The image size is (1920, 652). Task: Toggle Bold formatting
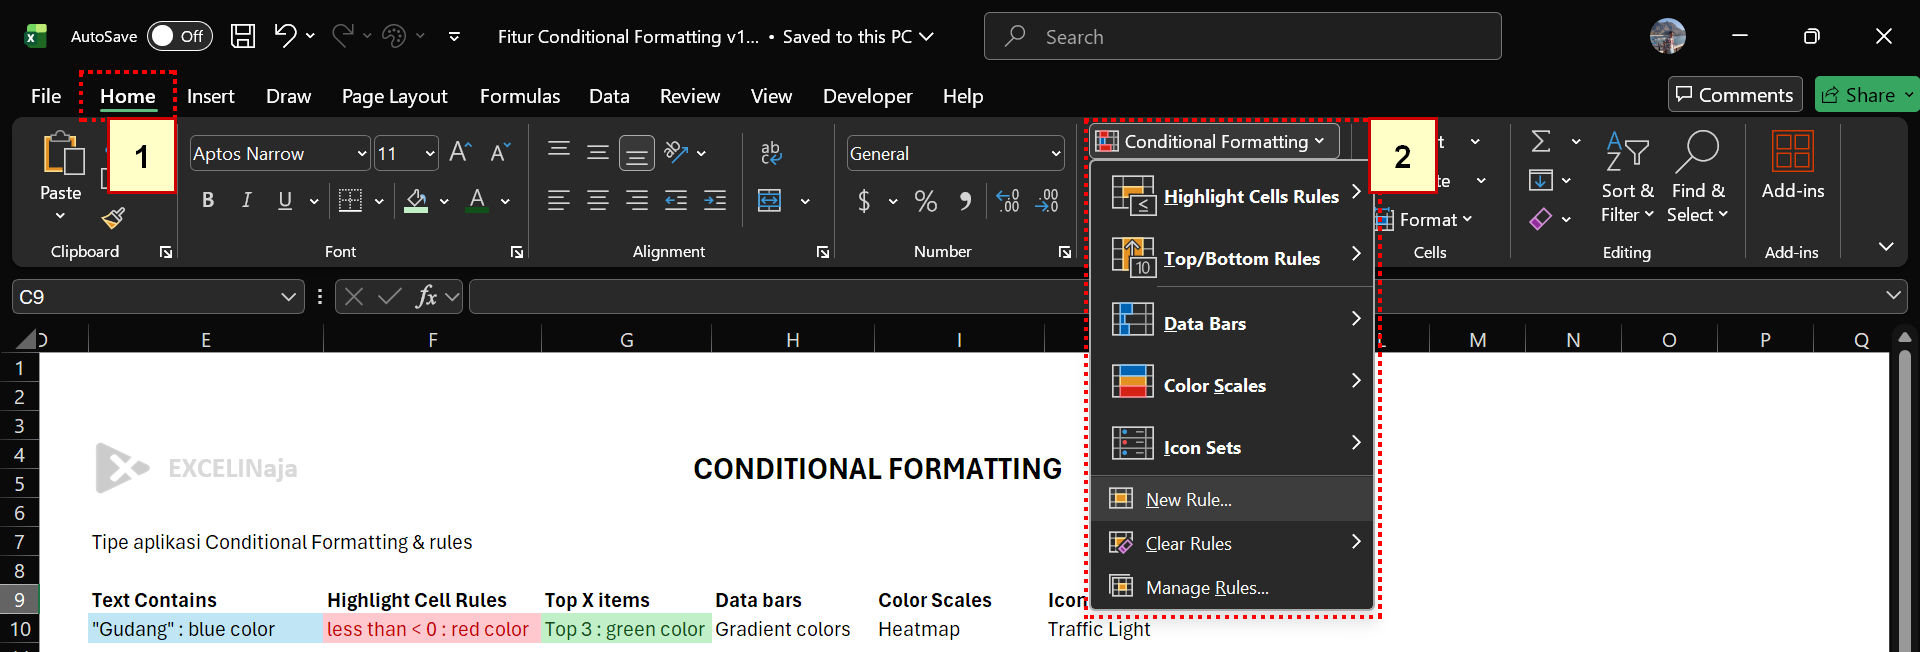click(208, 200)
